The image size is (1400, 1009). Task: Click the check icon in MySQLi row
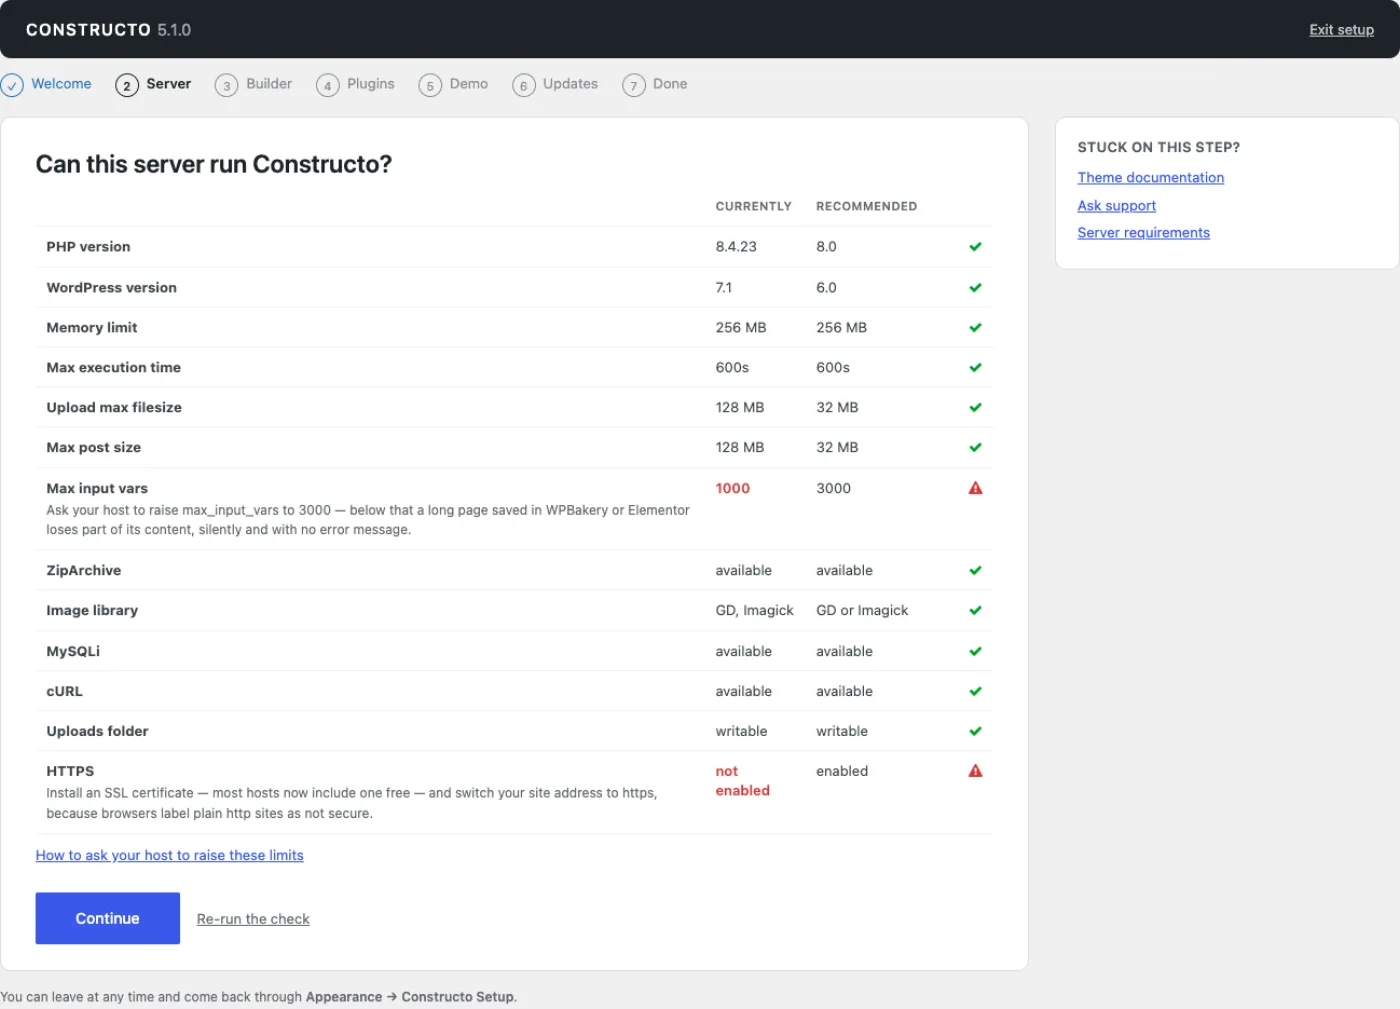(975, 652)
